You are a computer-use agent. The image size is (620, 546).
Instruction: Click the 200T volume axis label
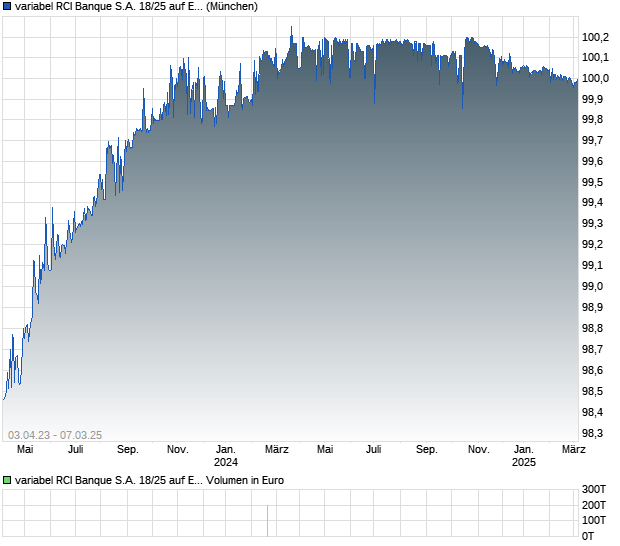[595, 505]
